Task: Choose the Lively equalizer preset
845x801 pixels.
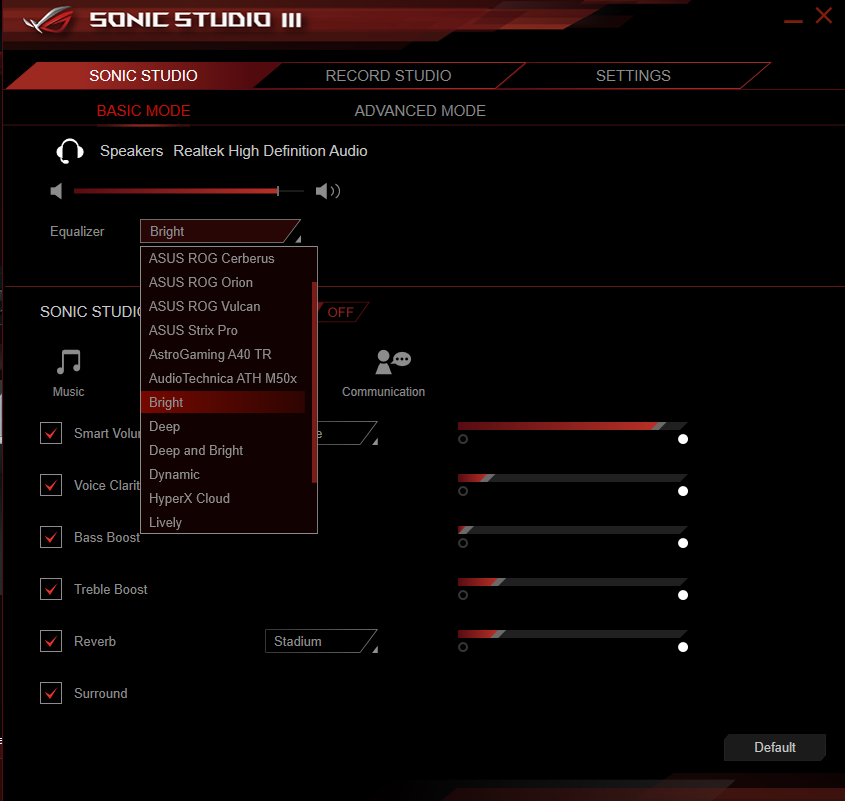Action: click(223, 522)
